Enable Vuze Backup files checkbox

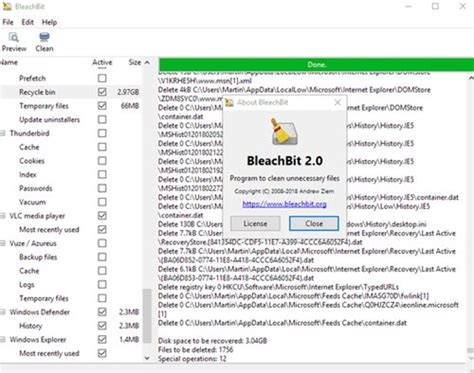(x=102, y=257)
